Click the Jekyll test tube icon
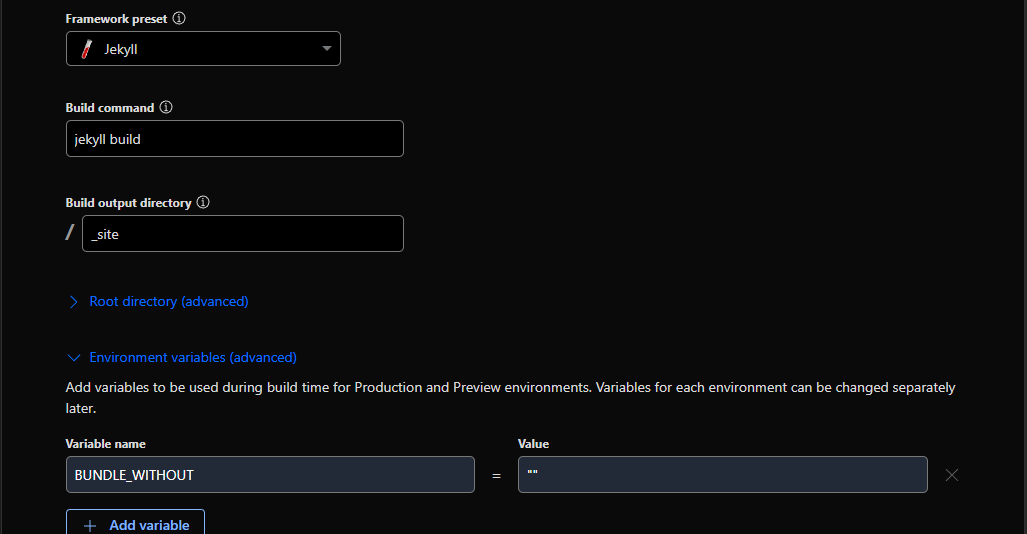Viewport: 1027px width, 534px height. [87, 49]
